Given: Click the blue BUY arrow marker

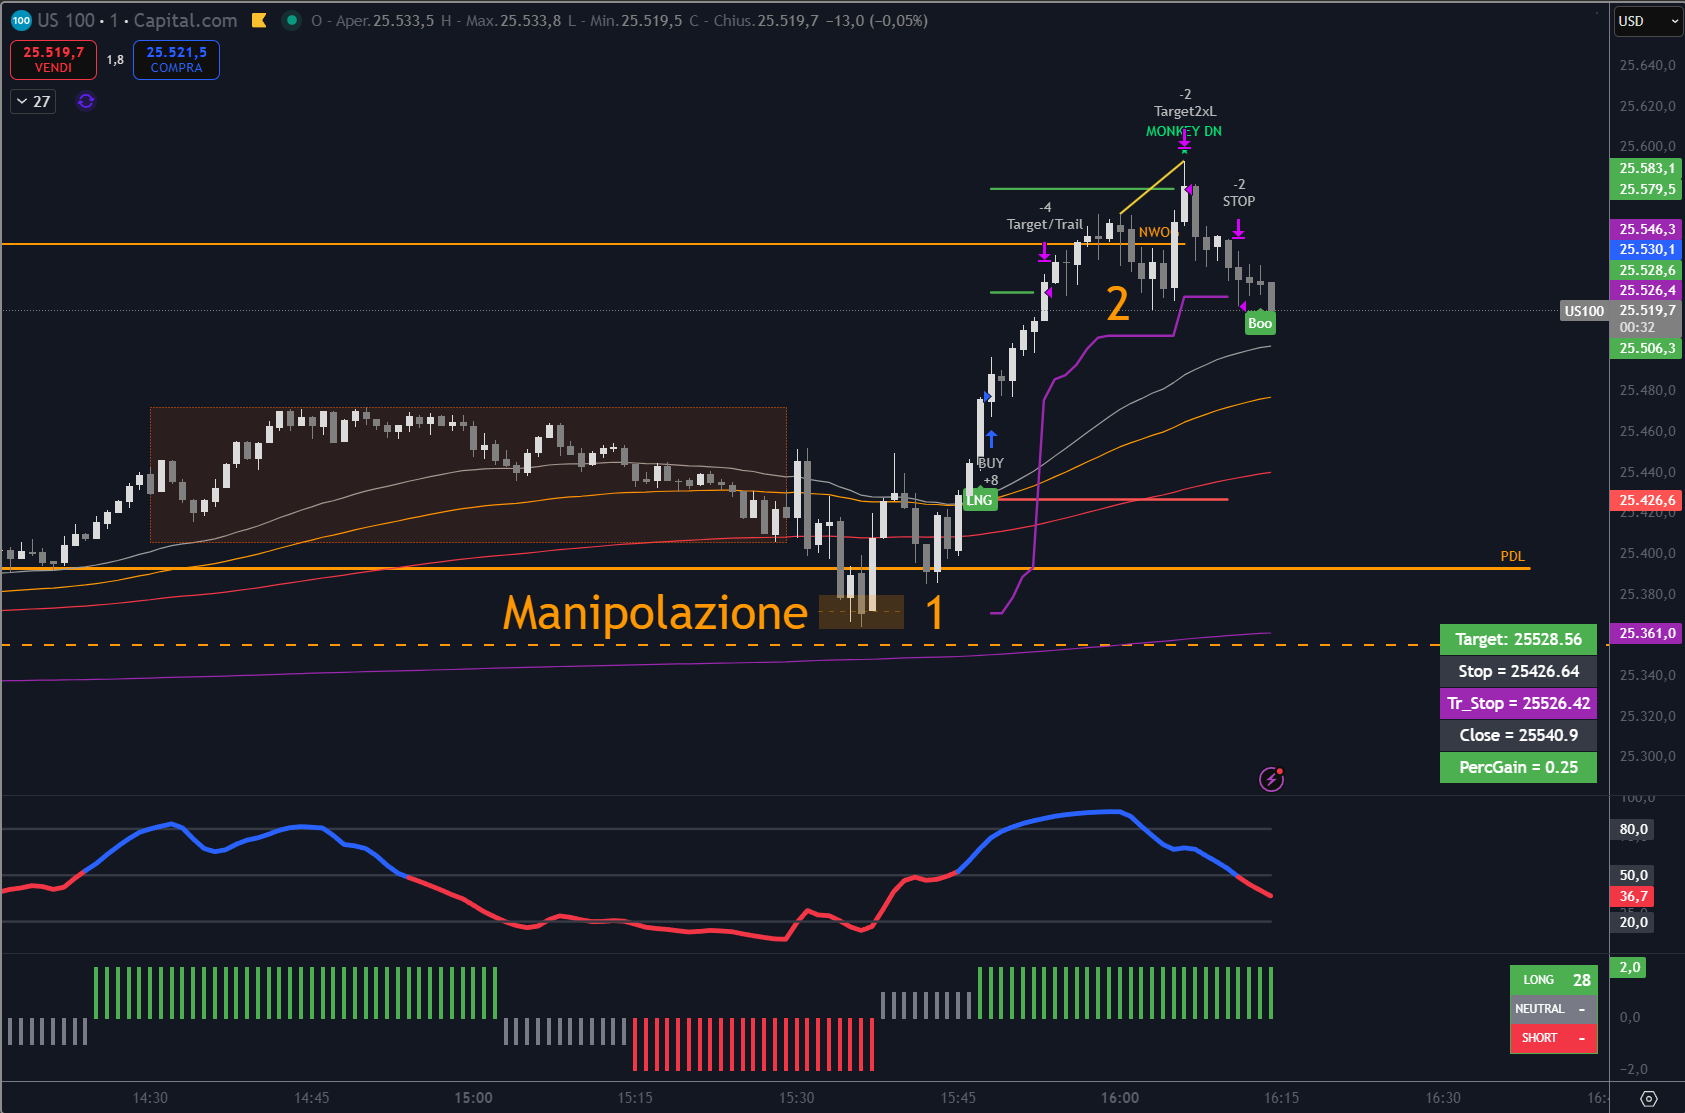Looking at the screenshot, I should 991,439.
